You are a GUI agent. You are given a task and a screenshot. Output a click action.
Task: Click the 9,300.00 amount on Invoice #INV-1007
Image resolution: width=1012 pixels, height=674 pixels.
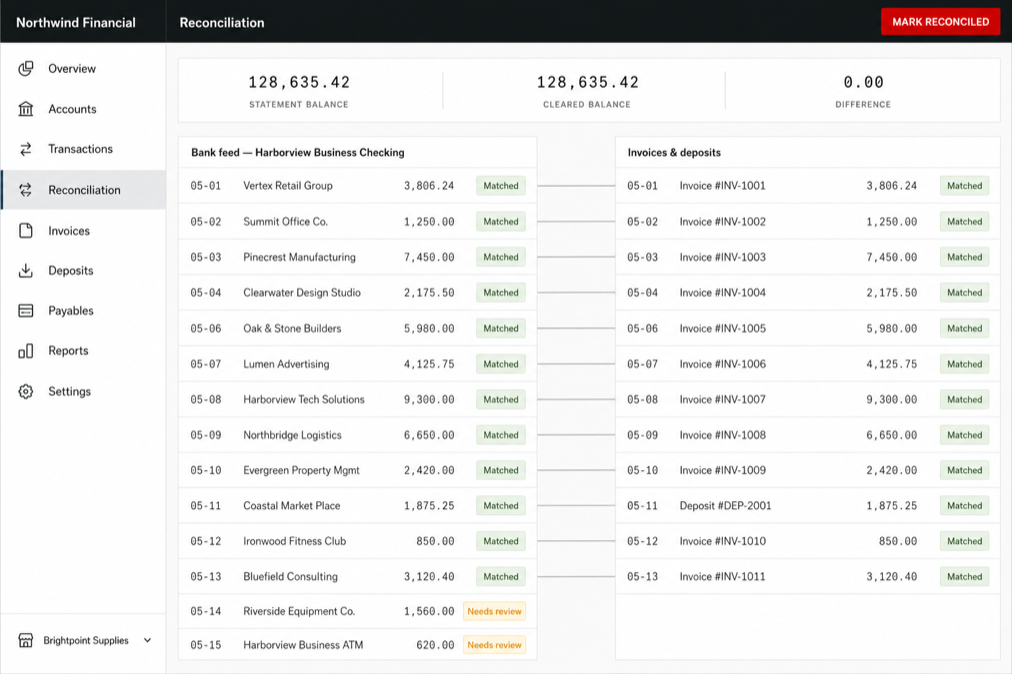891,400
